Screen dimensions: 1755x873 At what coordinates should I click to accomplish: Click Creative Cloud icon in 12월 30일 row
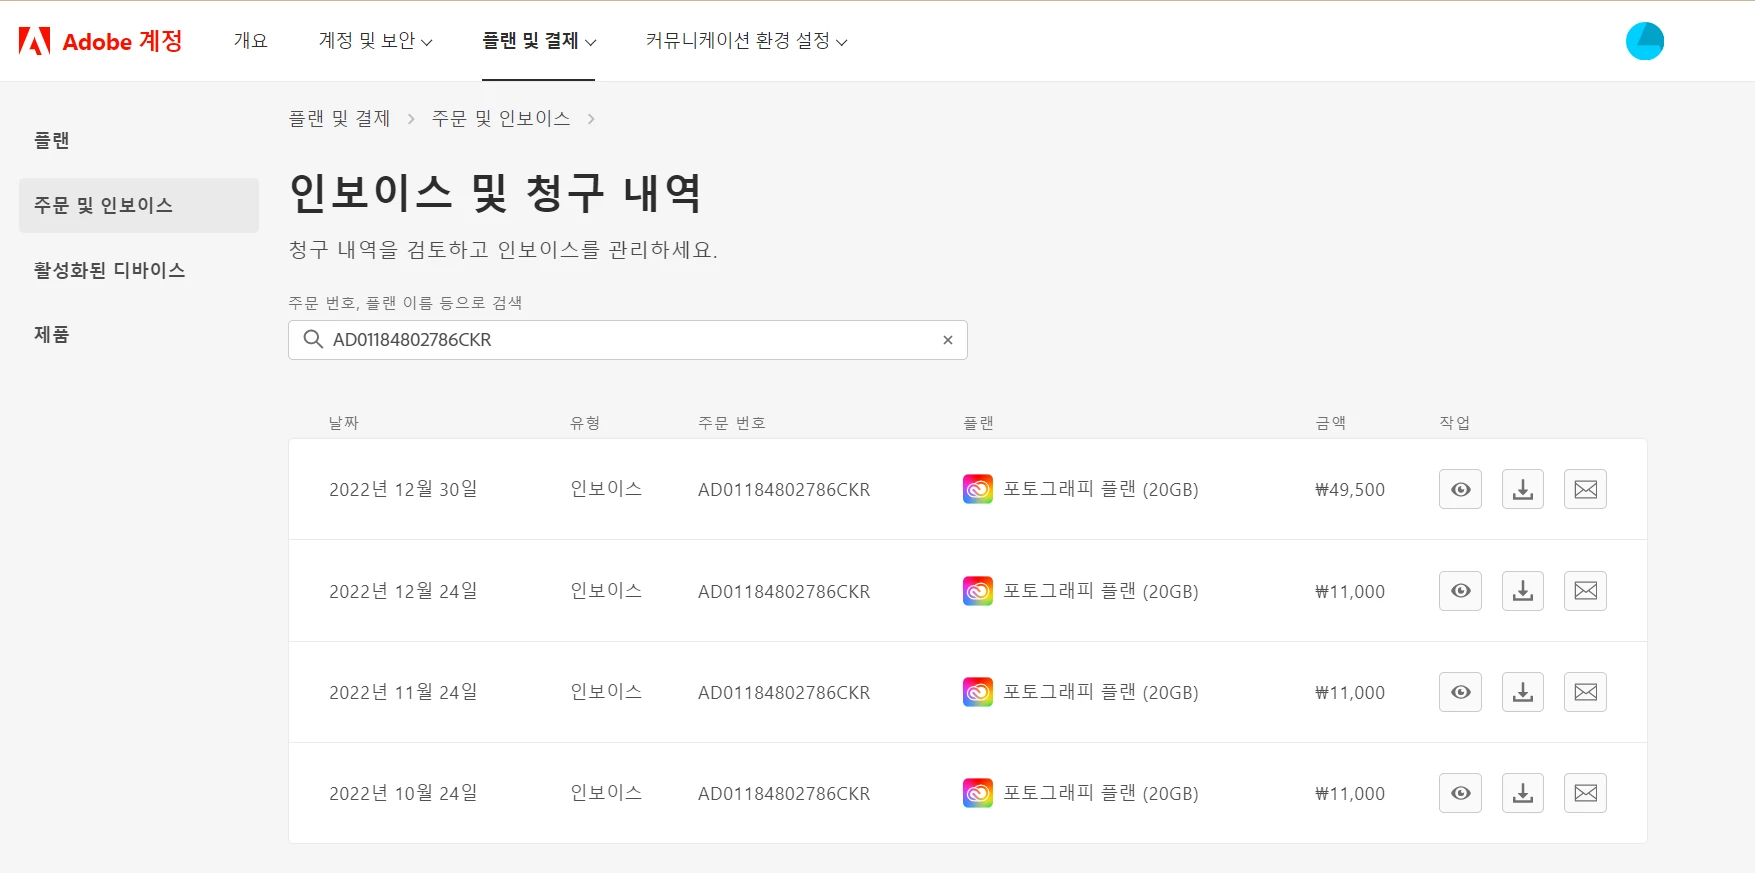(978, 489)
